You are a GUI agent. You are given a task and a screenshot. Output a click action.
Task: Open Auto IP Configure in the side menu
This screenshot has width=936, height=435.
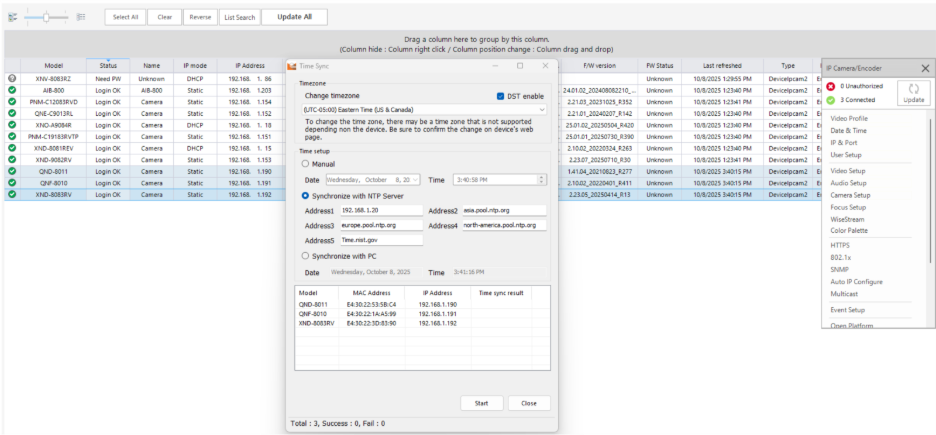[x=856, y=282]
